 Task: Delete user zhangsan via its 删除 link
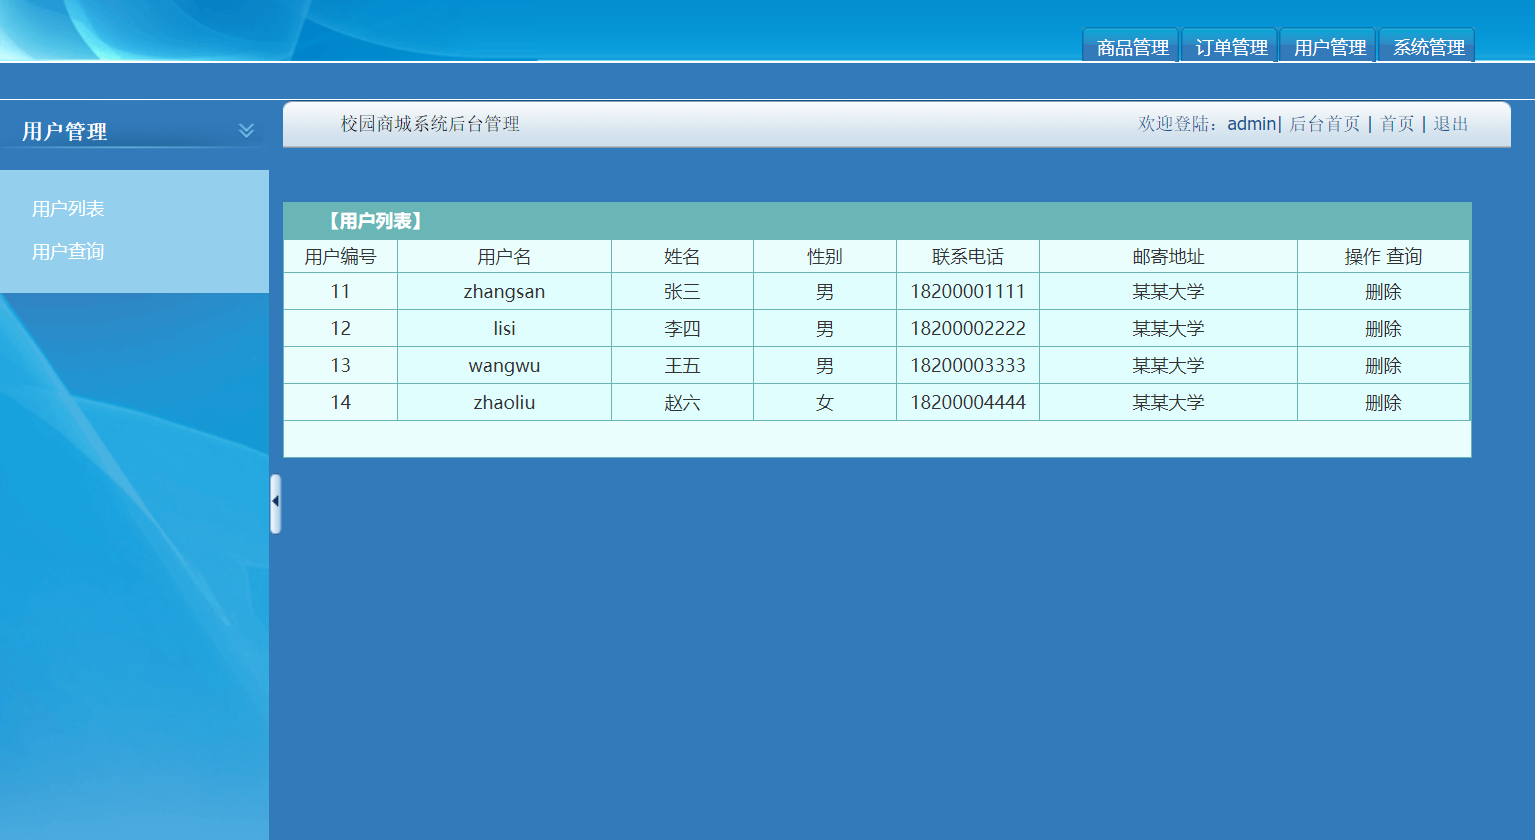[1383, 292]
